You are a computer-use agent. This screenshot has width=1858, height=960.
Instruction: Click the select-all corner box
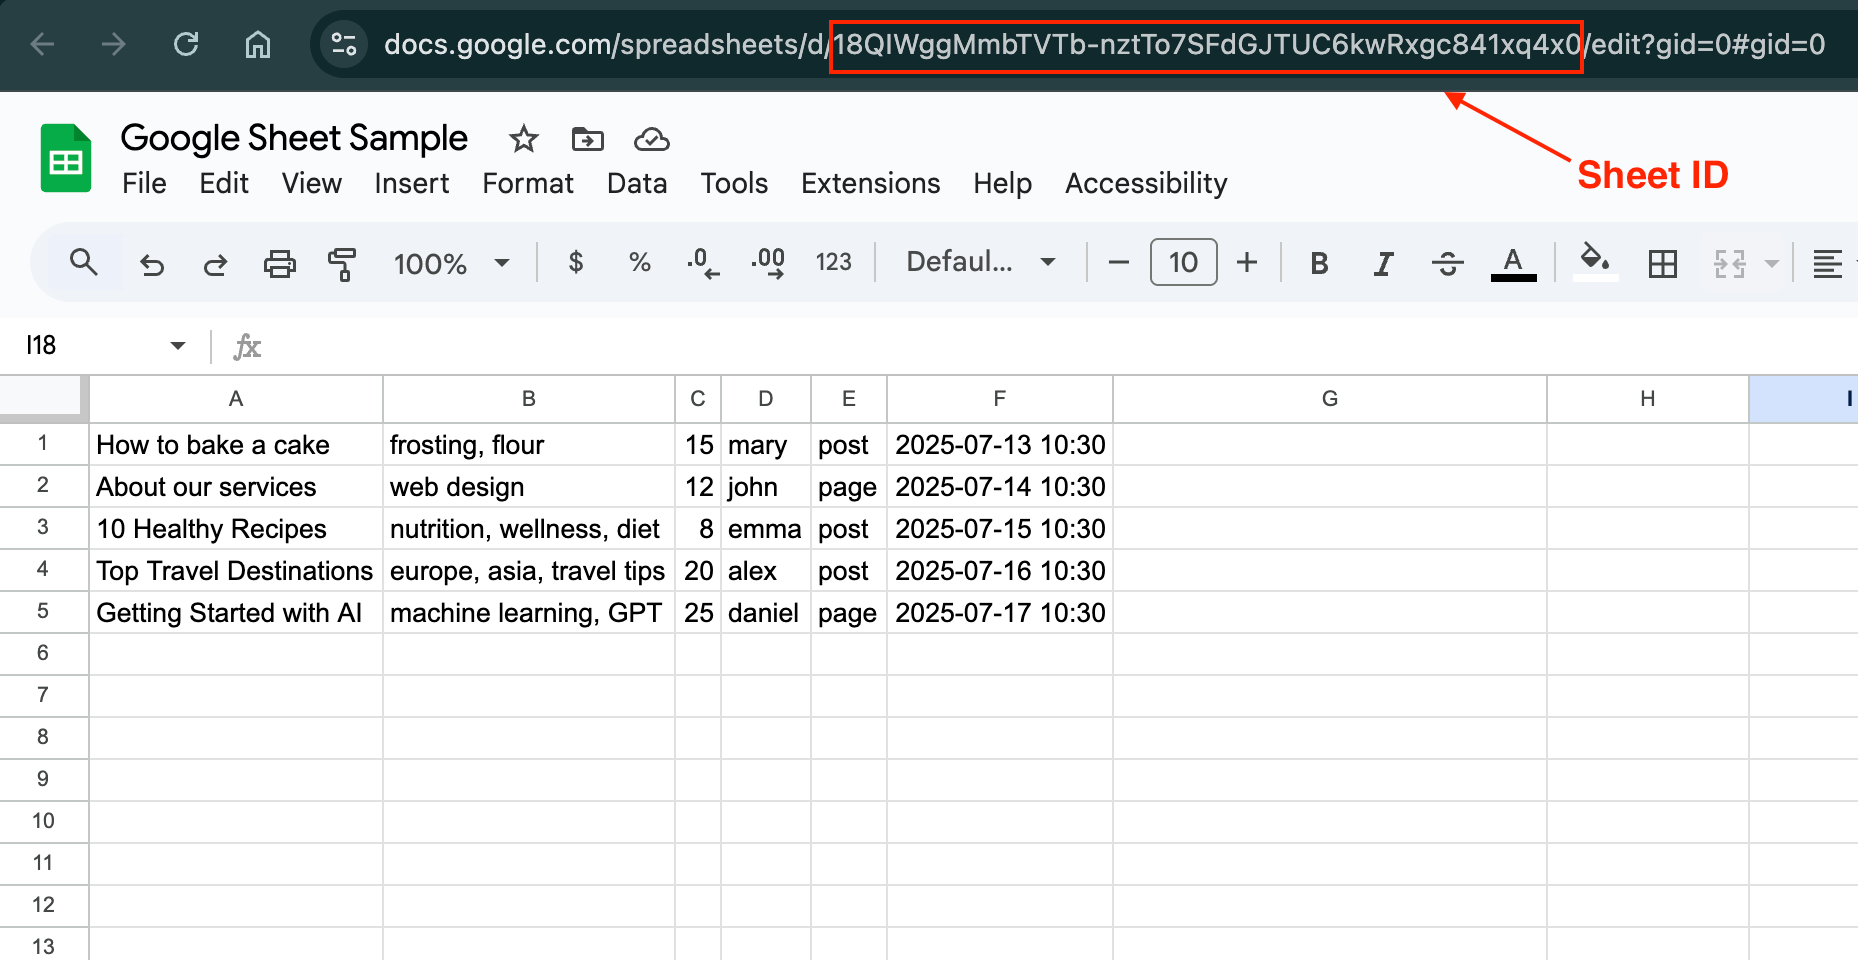43,397
